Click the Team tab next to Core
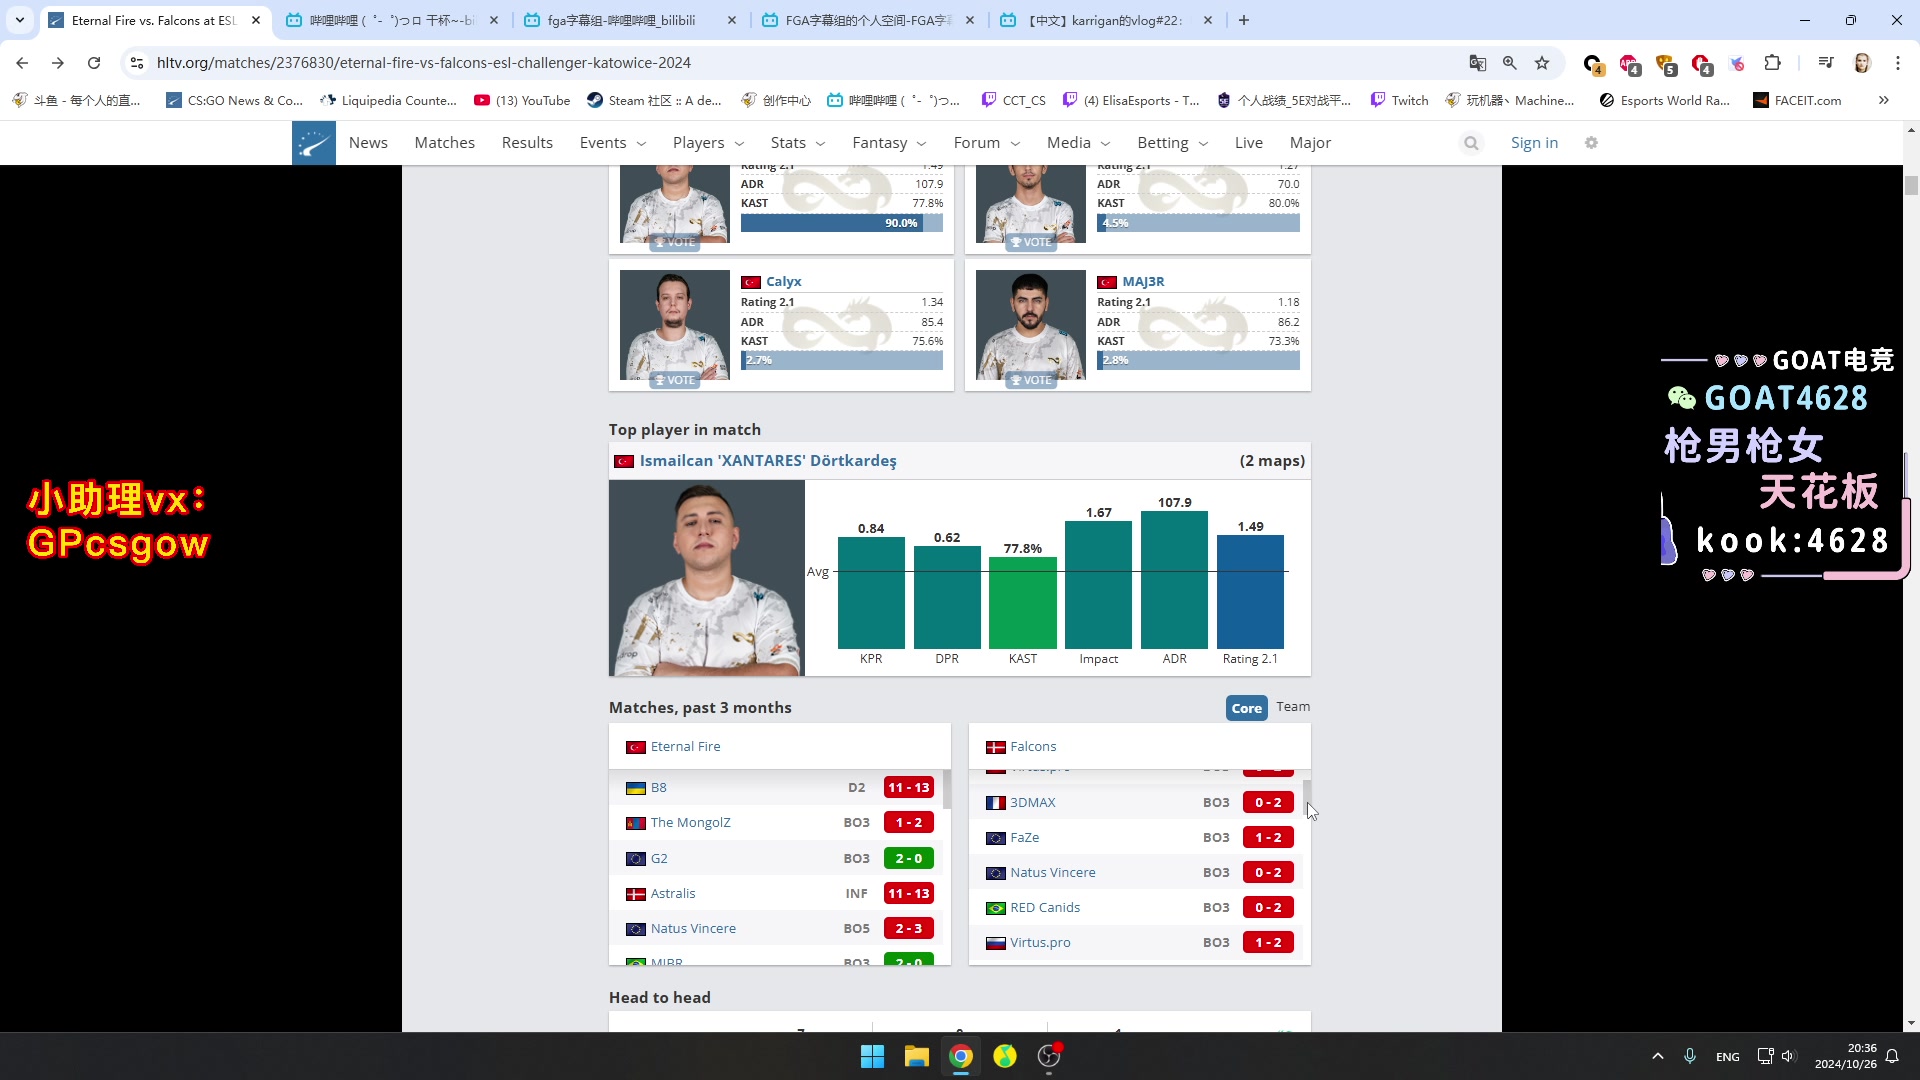1920x1080 pixels. pos(1292,707)
